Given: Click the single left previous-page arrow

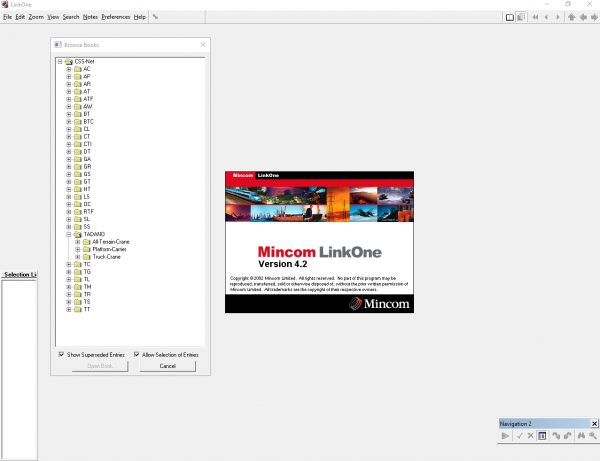Looking at the screenshot, I should (x=546, y=17).
